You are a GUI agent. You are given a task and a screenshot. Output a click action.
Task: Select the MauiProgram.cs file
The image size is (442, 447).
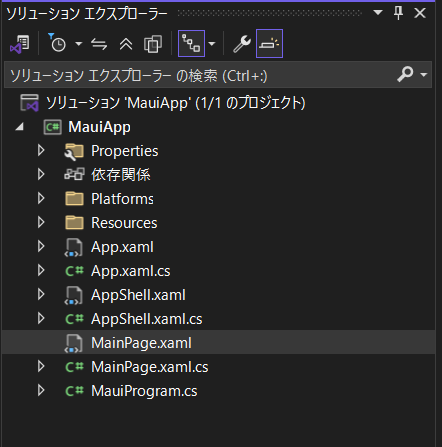pos(144,391)
